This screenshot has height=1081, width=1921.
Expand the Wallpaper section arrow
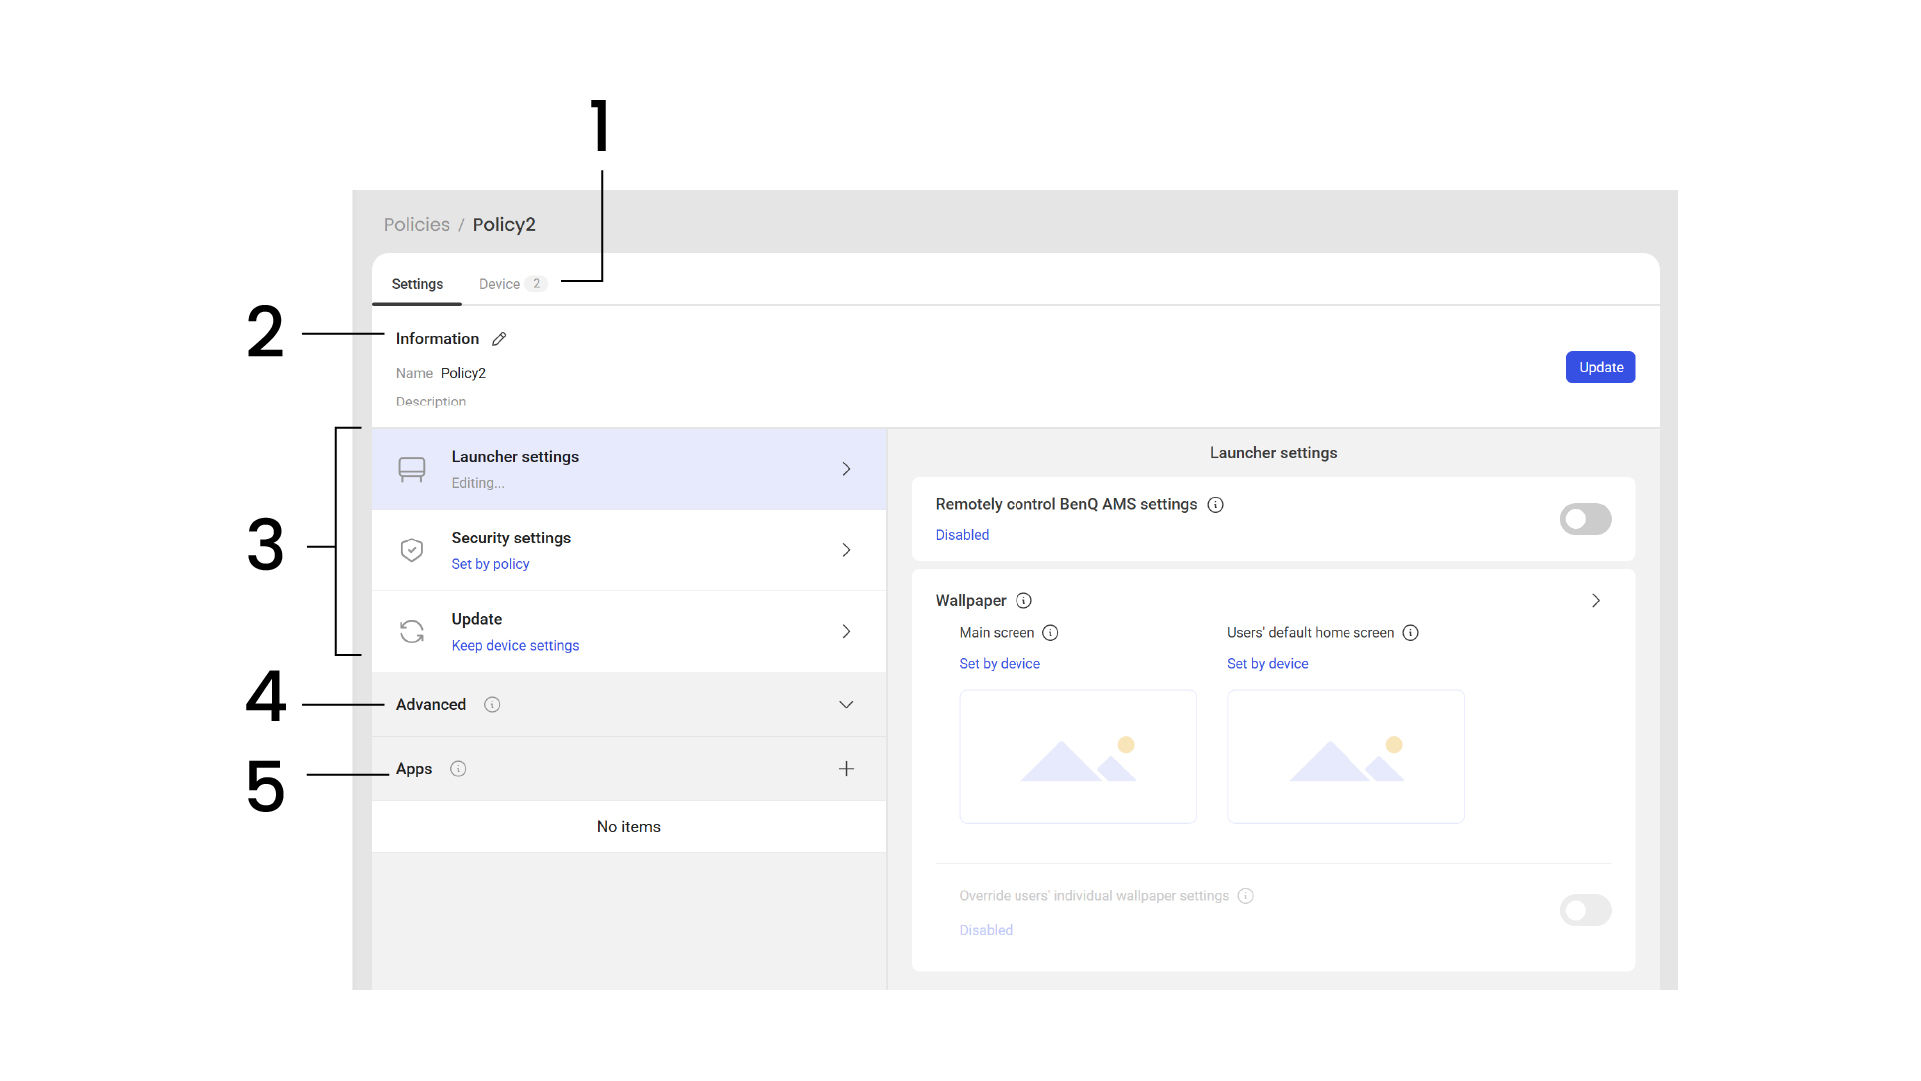click(1596, 601)
